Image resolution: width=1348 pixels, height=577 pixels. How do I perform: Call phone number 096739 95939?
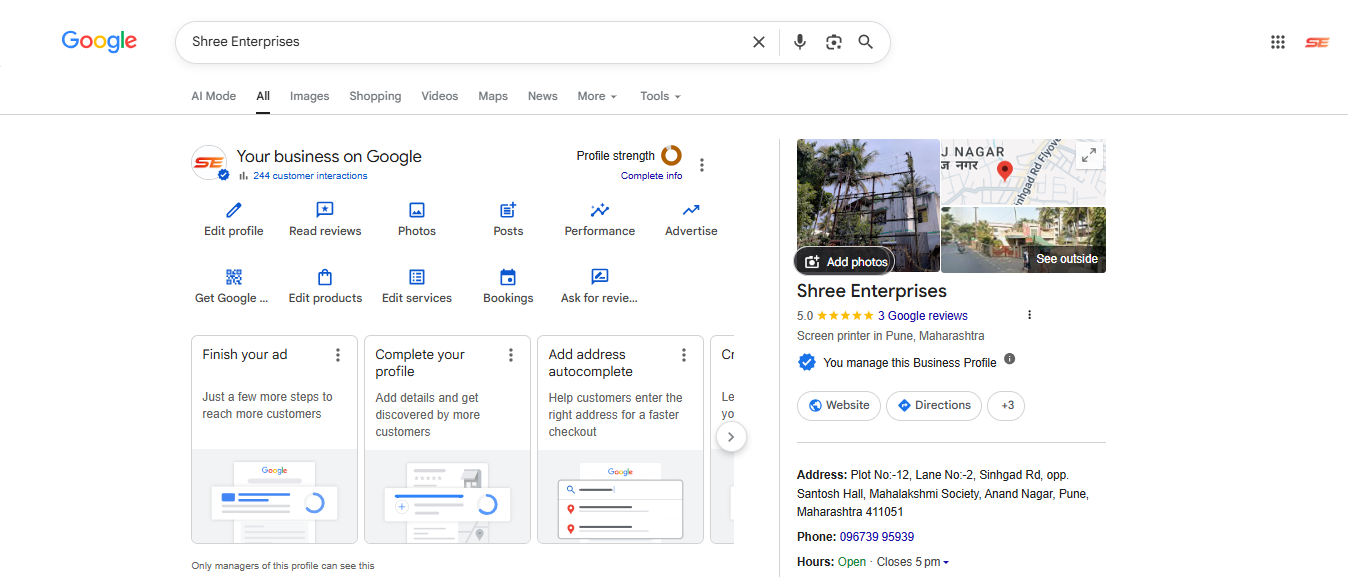(x=877, y=537)
